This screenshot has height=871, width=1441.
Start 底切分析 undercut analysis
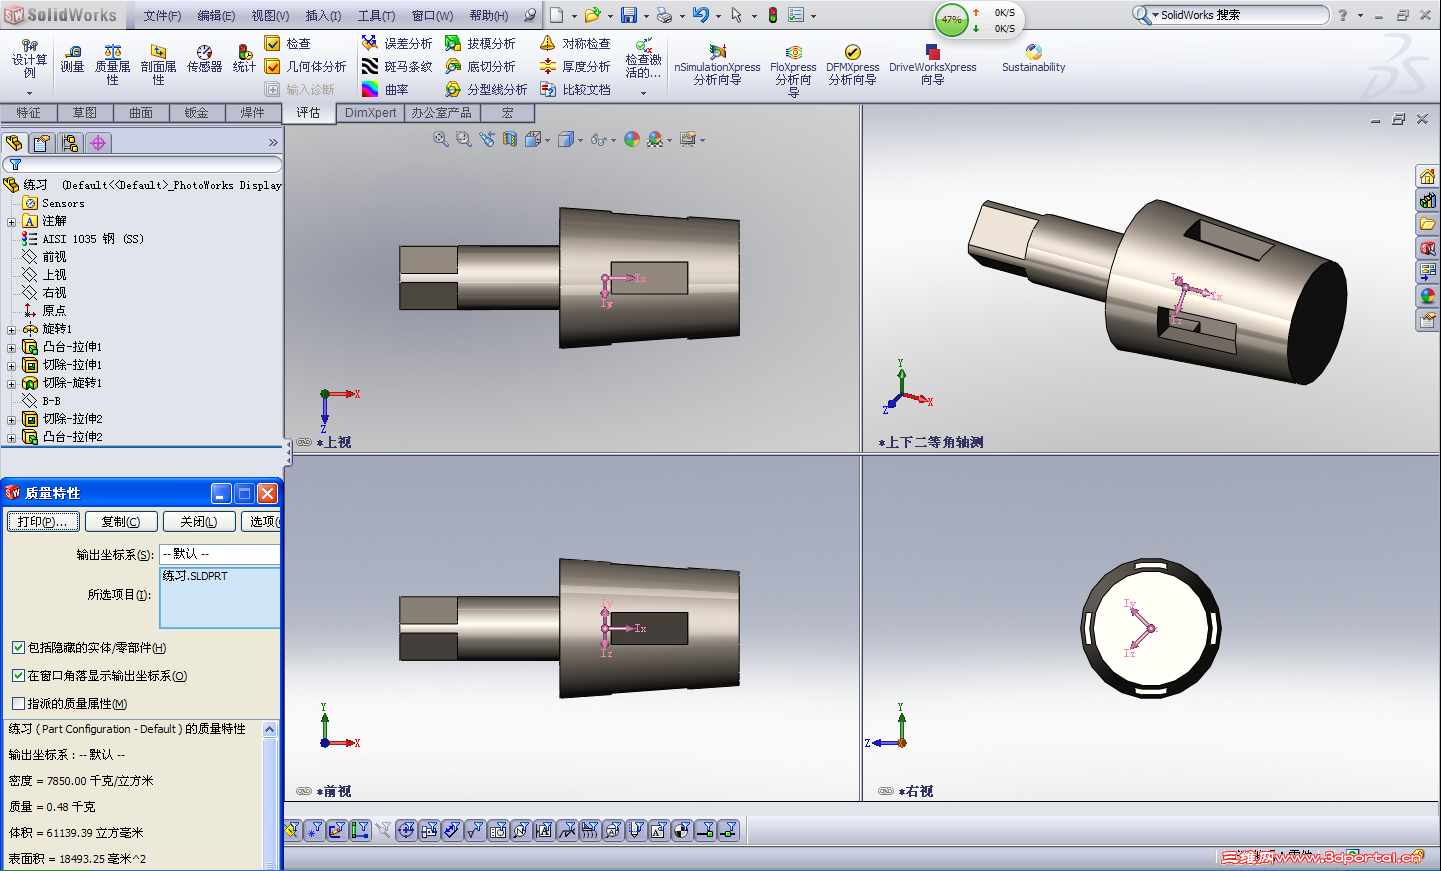pyautogui.click(x=480, y=67)
